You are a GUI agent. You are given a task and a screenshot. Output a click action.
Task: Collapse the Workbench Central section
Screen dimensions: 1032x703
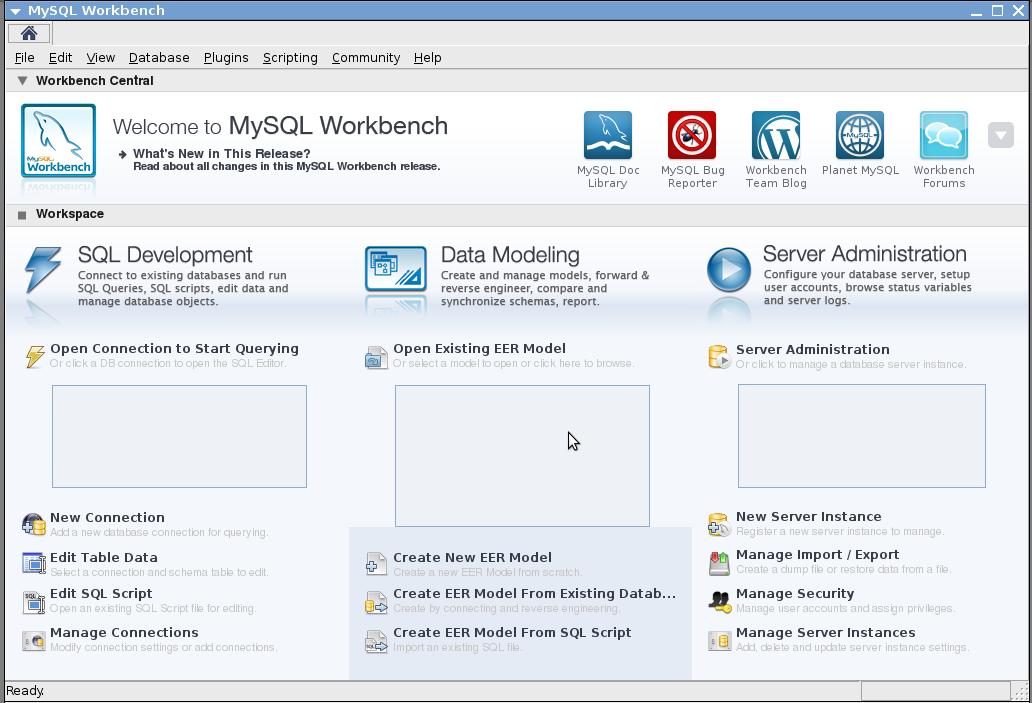pos(24,80)
